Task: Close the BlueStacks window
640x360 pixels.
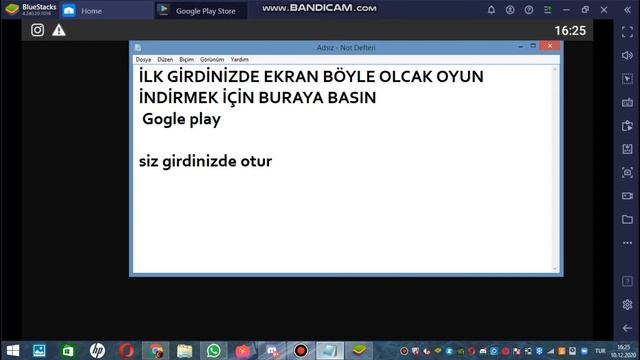Action: tap(604, 10)
